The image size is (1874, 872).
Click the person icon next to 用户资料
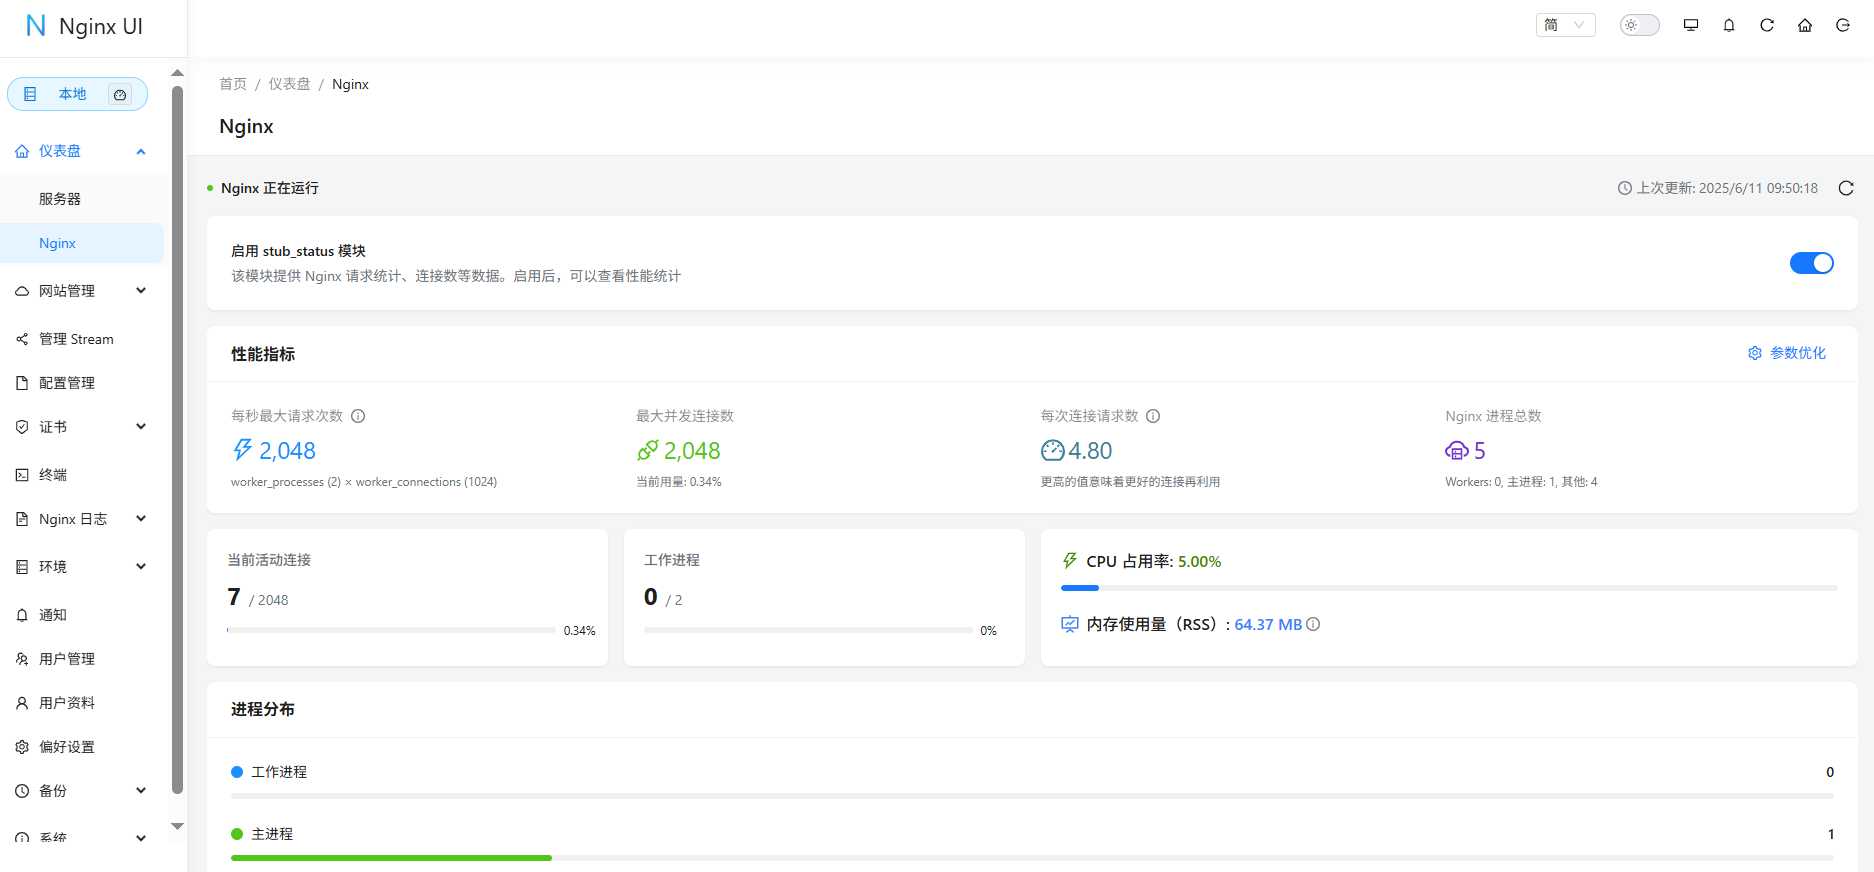[x=22, y=703]
